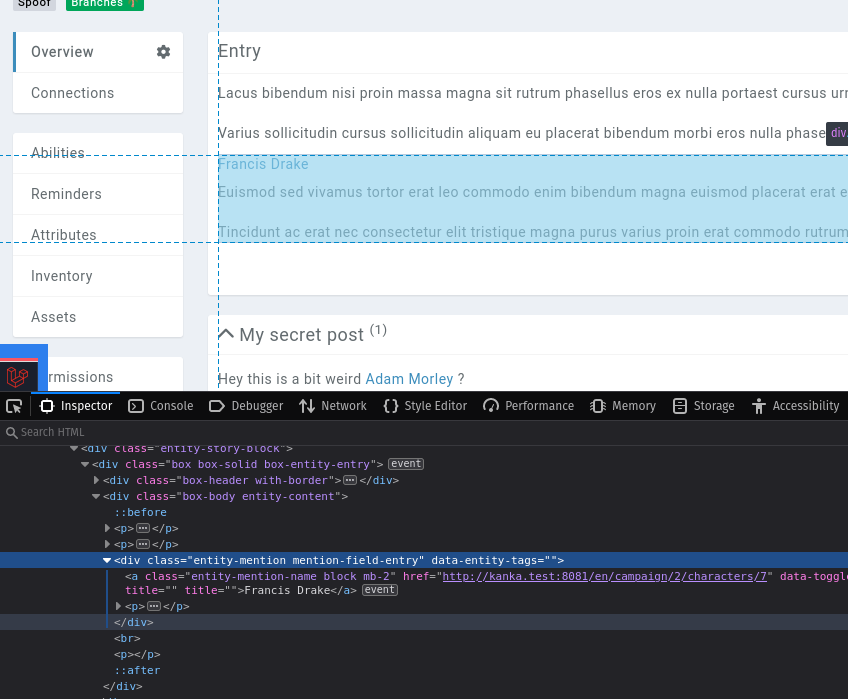Image resolution: width=848 pixels, height=699 pixels.
Task: Switch to the Debugger tab
Action: [x=246, y=406]
